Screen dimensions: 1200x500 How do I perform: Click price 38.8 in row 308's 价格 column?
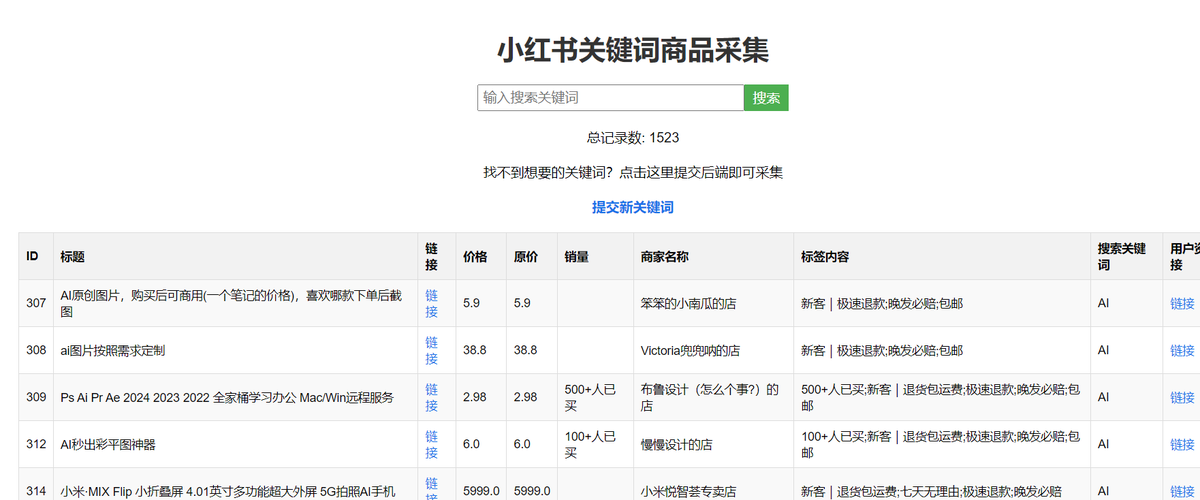(x=475, y=350)
